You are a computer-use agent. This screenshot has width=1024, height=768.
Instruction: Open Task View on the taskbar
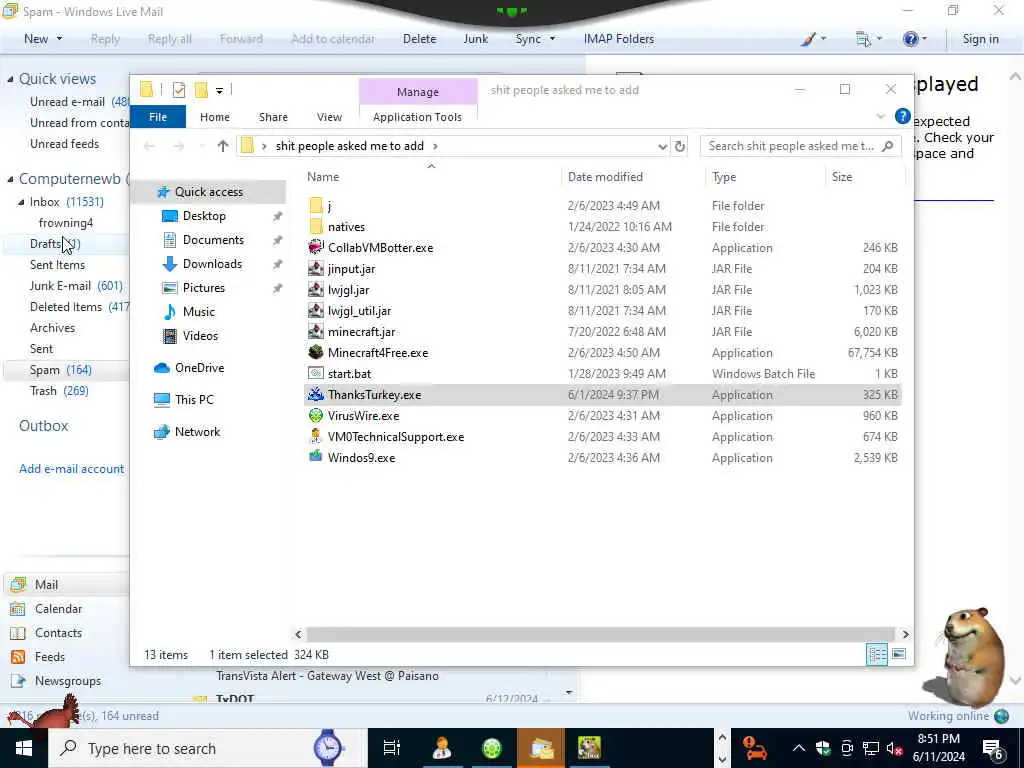[x=391, y=748]
